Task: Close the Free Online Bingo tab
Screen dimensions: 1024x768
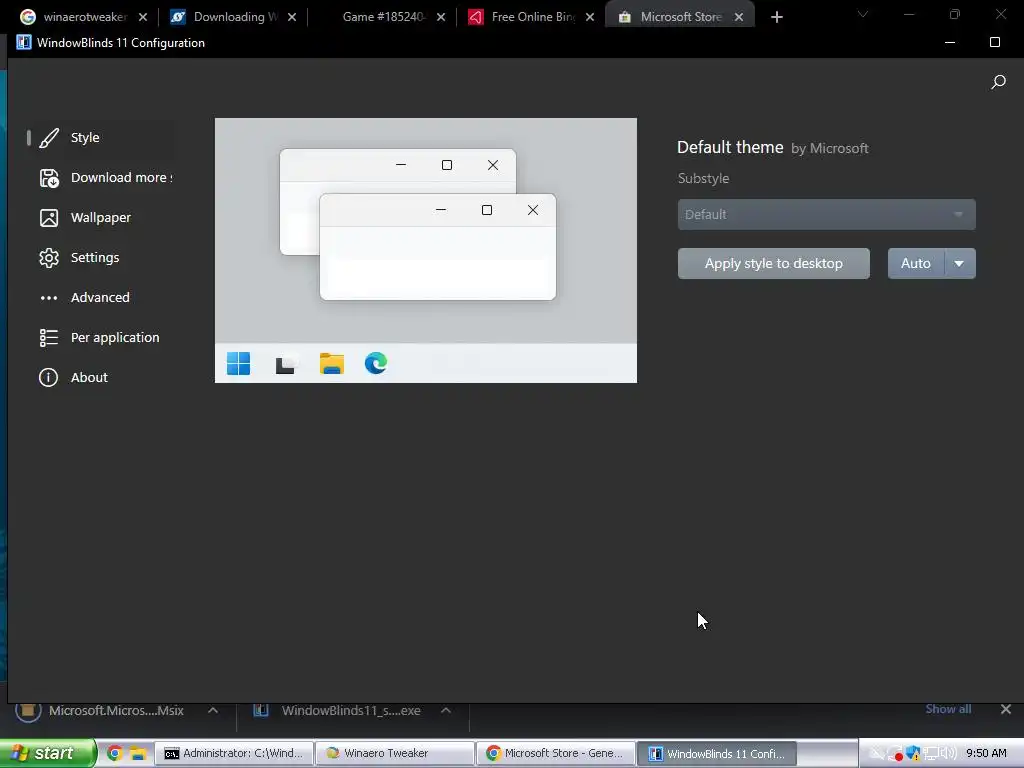Action: [x=590, y=17]
